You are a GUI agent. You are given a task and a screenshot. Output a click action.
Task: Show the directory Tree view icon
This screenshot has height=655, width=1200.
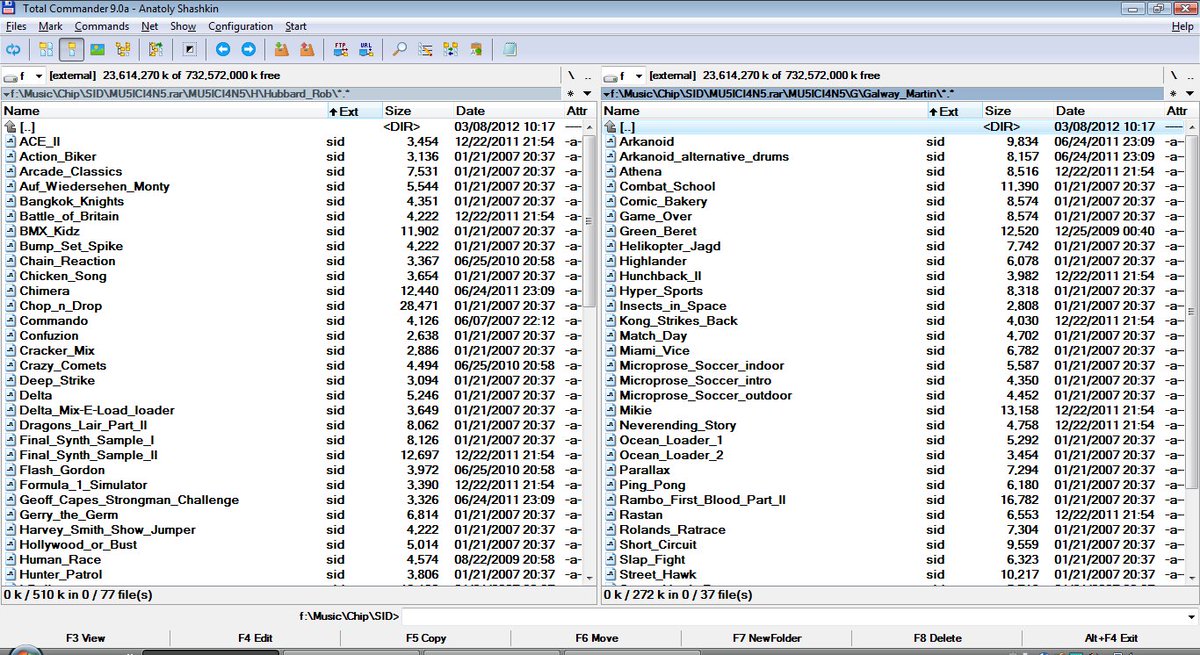[x=124, y=49]
